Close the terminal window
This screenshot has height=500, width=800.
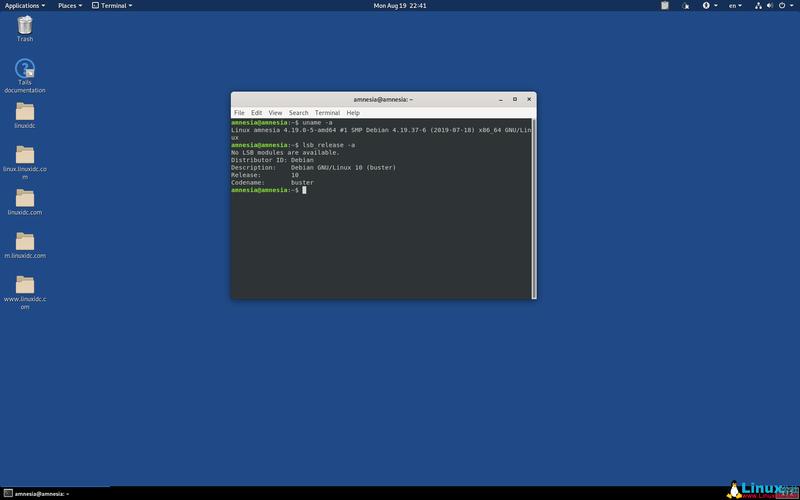click(x=529, y=99)
